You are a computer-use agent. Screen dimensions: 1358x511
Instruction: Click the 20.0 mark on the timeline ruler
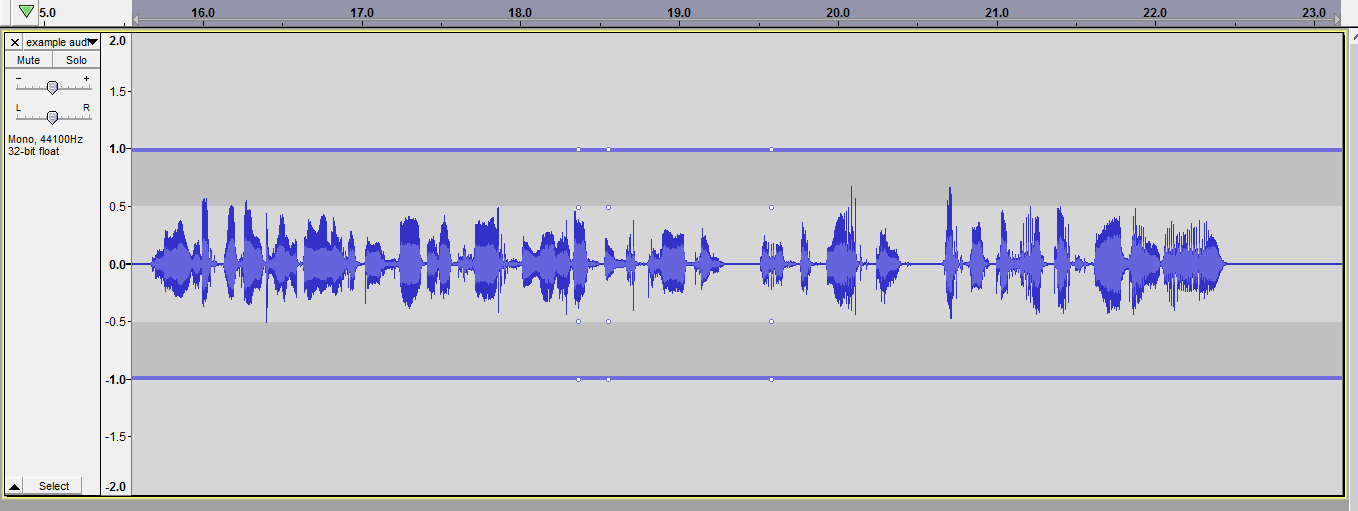(x=838, y=12)
